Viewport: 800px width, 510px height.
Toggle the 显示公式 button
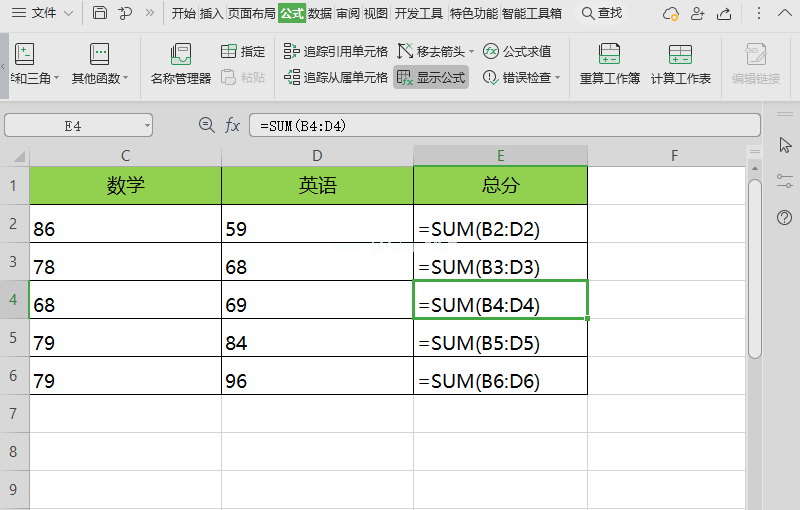[x=431, y=78]
